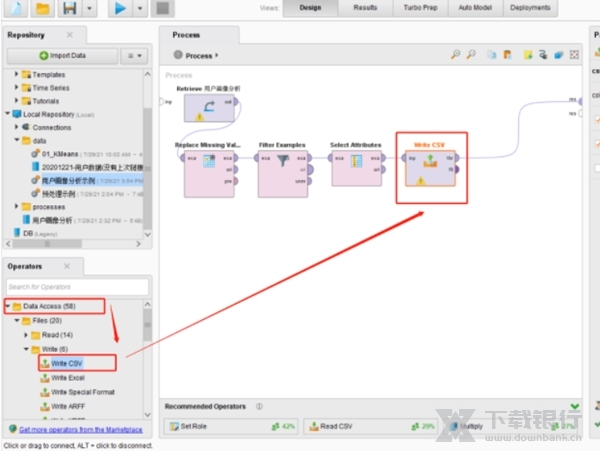Screen dimensions: 600x451
Task: Expand the Templates repository folder
Action: [17, 75]
